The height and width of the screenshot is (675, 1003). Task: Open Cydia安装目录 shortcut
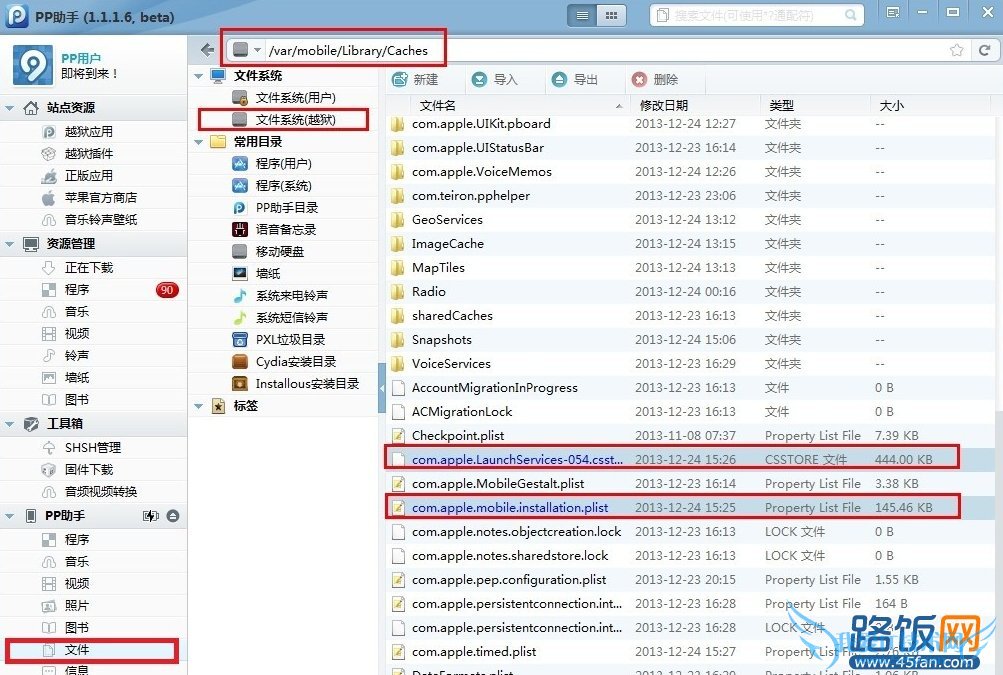(x=284, y=361)
